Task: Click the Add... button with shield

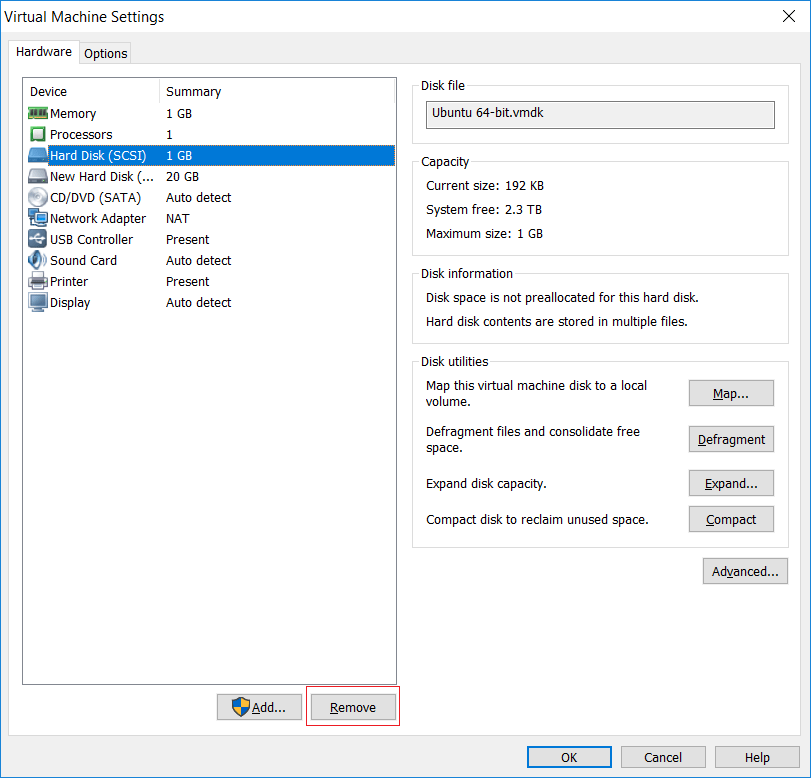Action: [x=259, y=707]
